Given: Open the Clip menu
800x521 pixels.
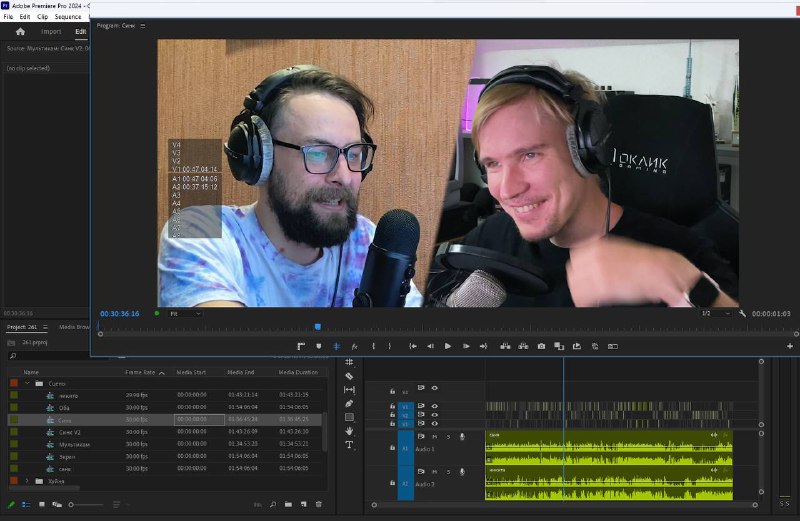Looking at the screenshot, I should 42,17.
